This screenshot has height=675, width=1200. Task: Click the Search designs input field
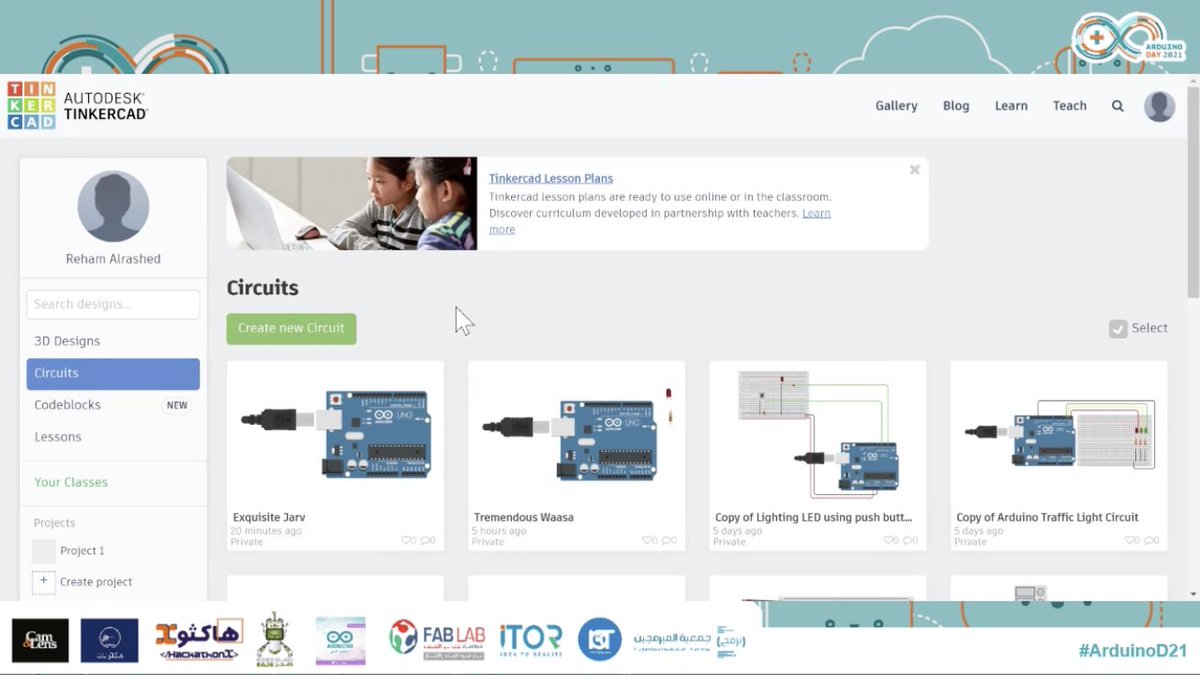(113, 304)
